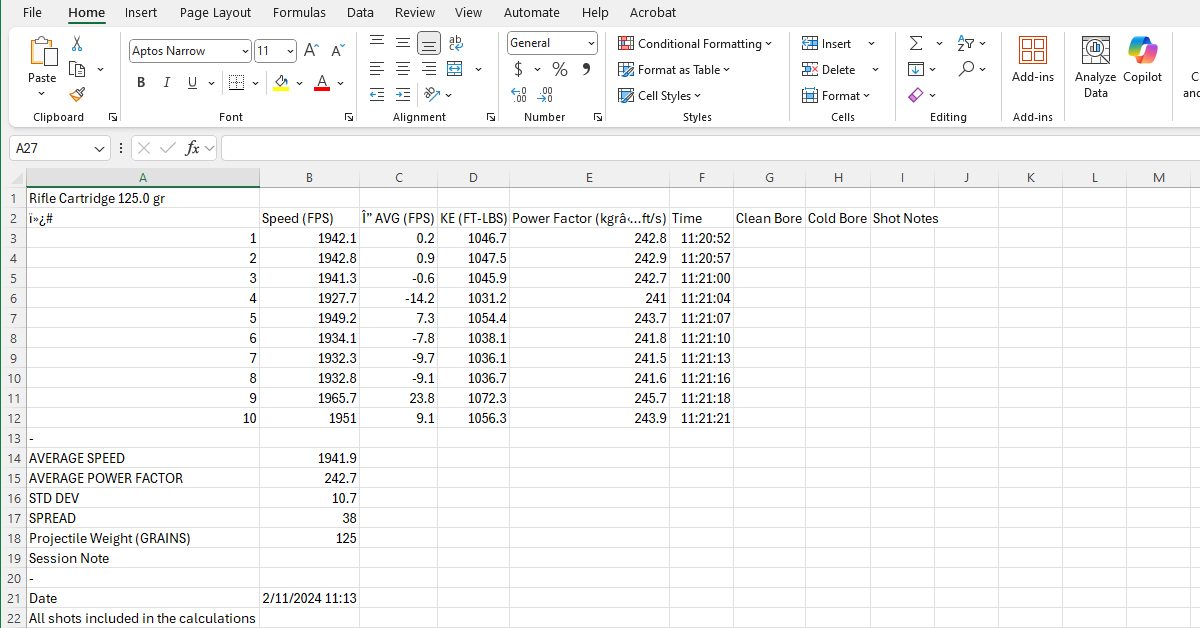Open the Page Layout tab
The width and height of the screenshot is (1200, 628).
216,13
